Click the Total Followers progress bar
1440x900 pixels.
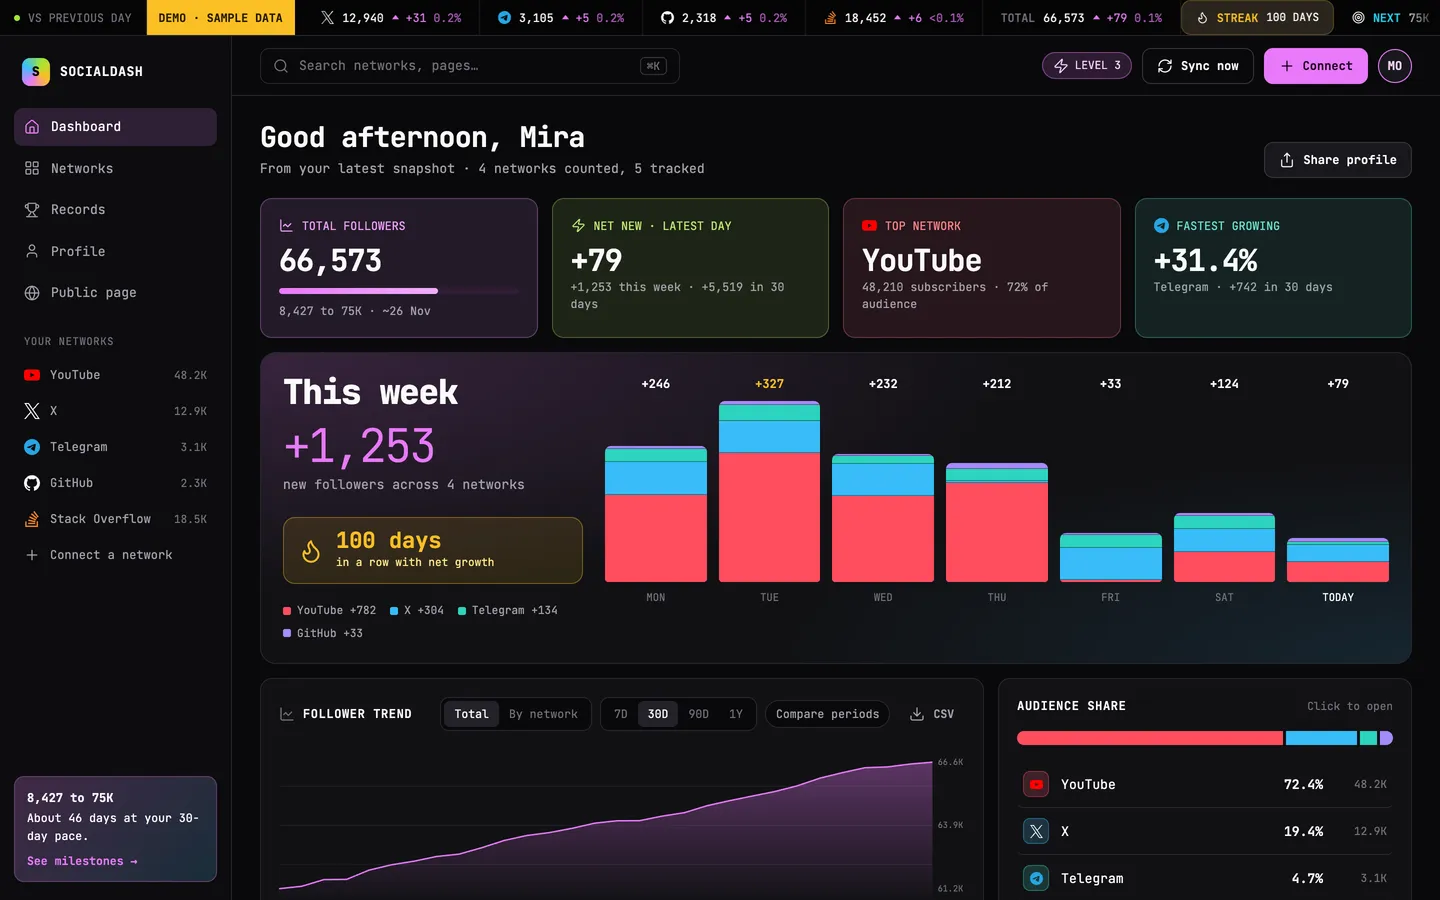coord(399,291)
